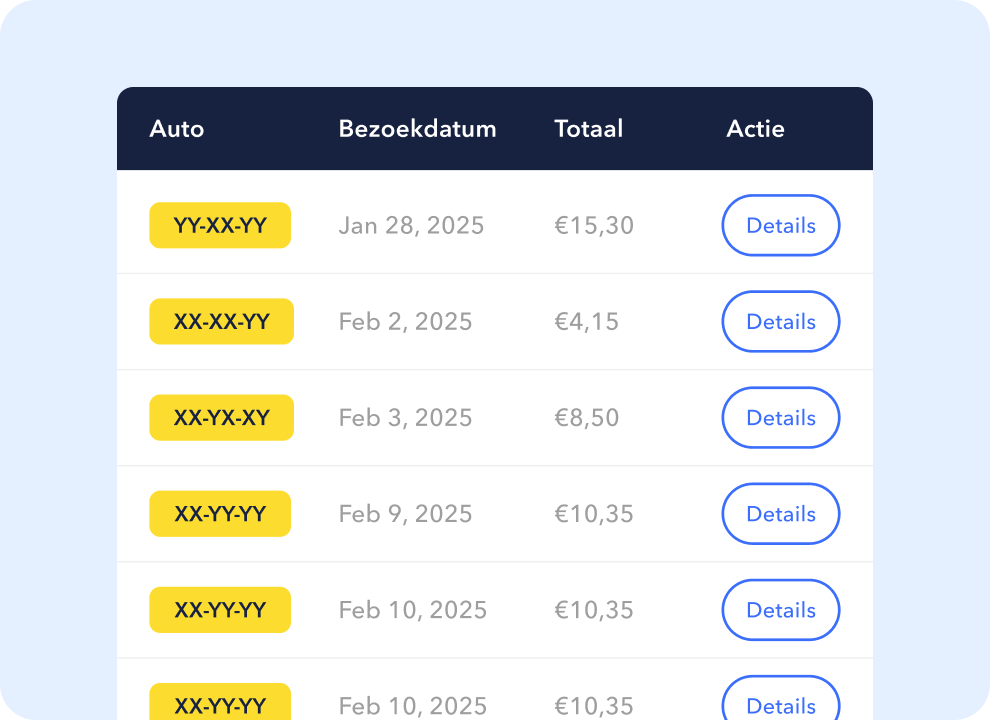Click the €15,30 total amount
990x720 pixels.
[594, 225]
